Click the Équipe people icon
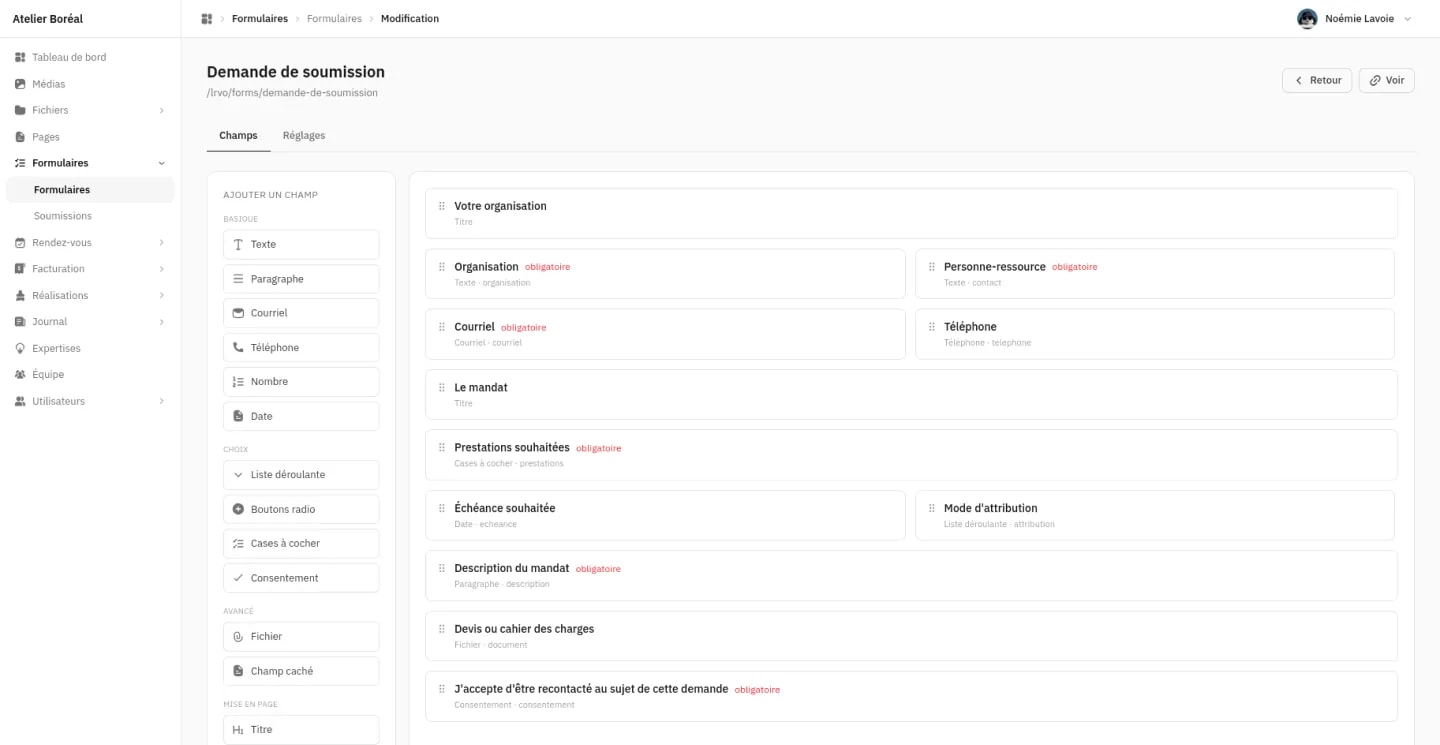The height and width of the screenshot is (745, 1440). pyautogui.click(x=20, y=374)
